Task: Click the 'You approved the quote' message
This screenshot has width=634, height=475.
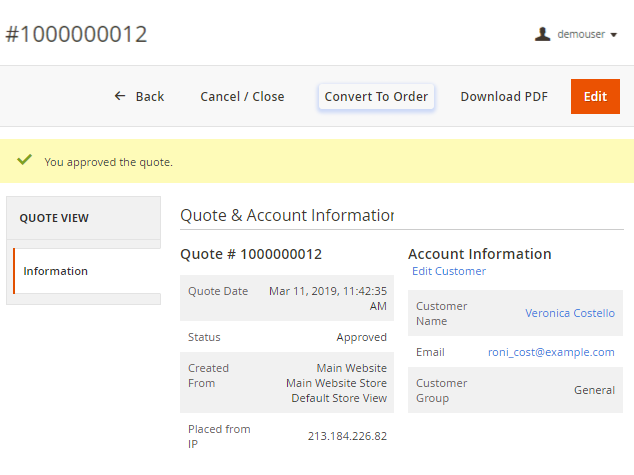Action: pyautogui.click(x=109, y=161)
